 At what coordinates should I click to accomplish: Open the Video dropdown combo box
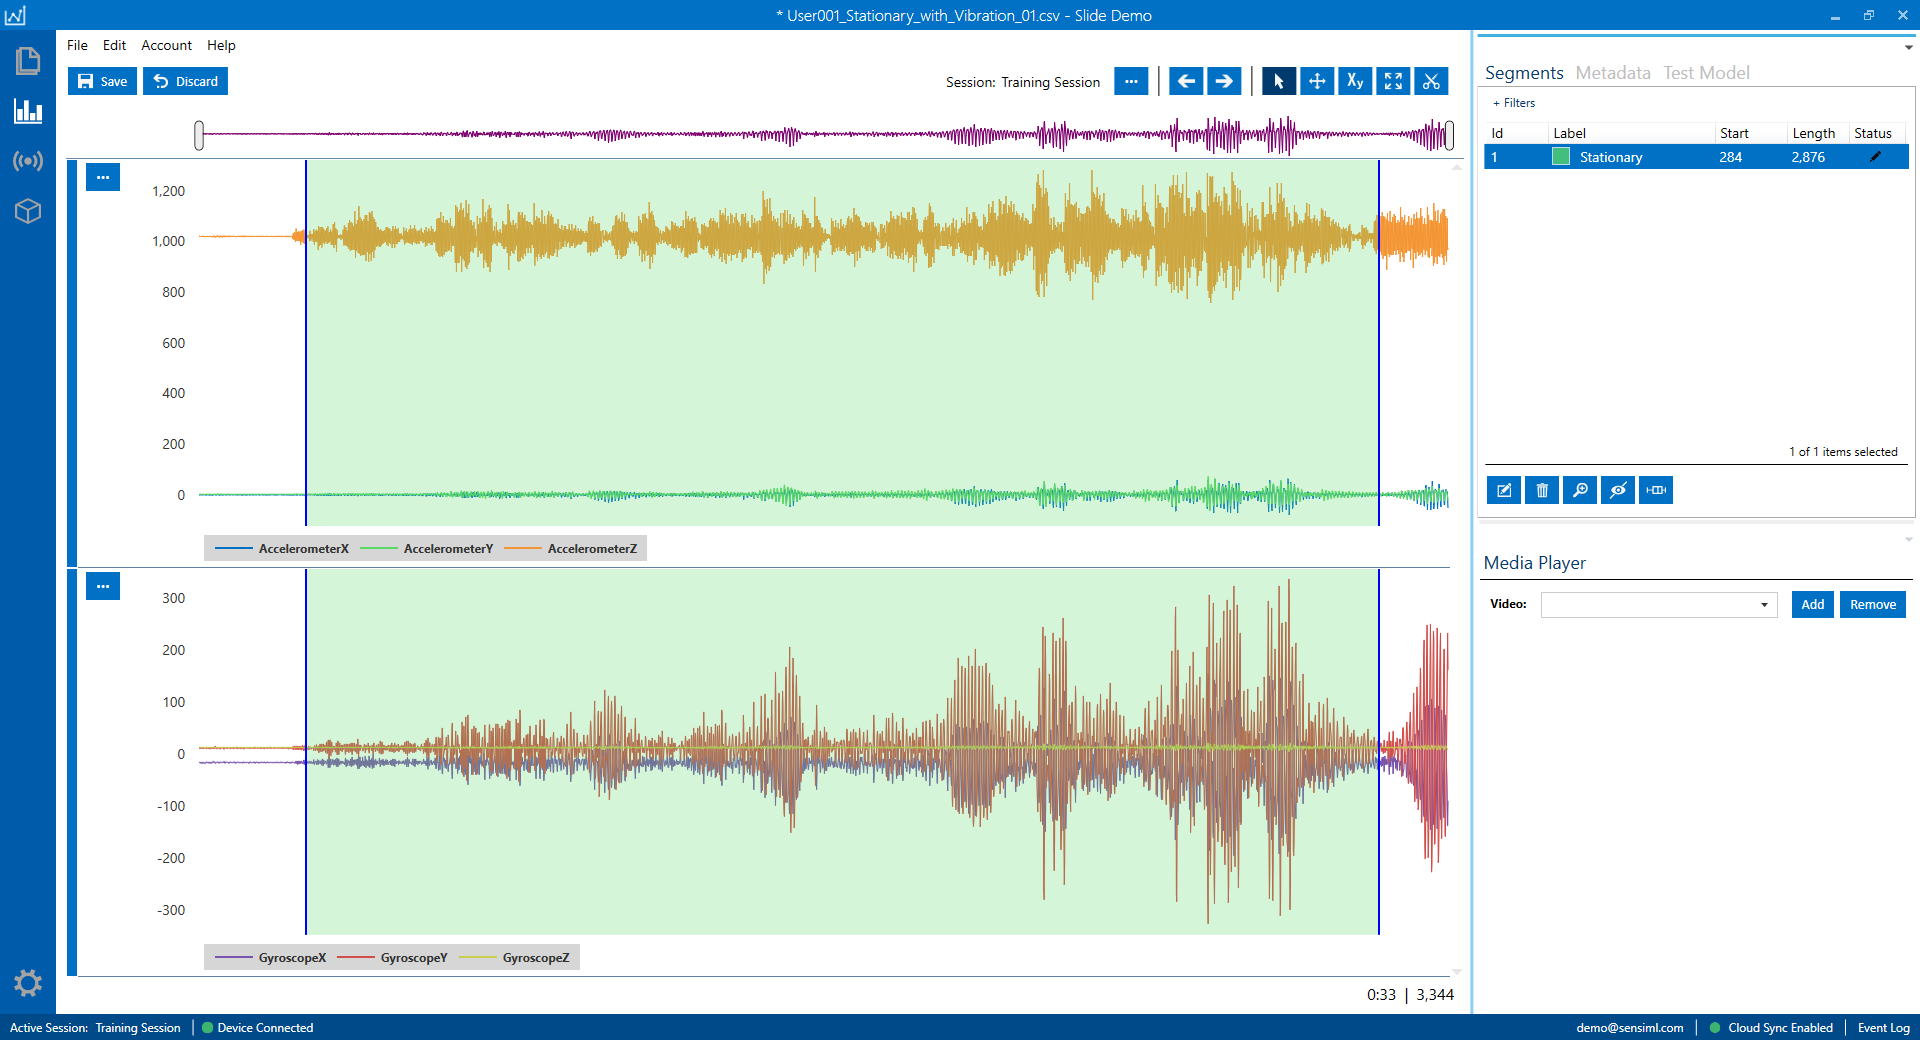coord(1659,604)
